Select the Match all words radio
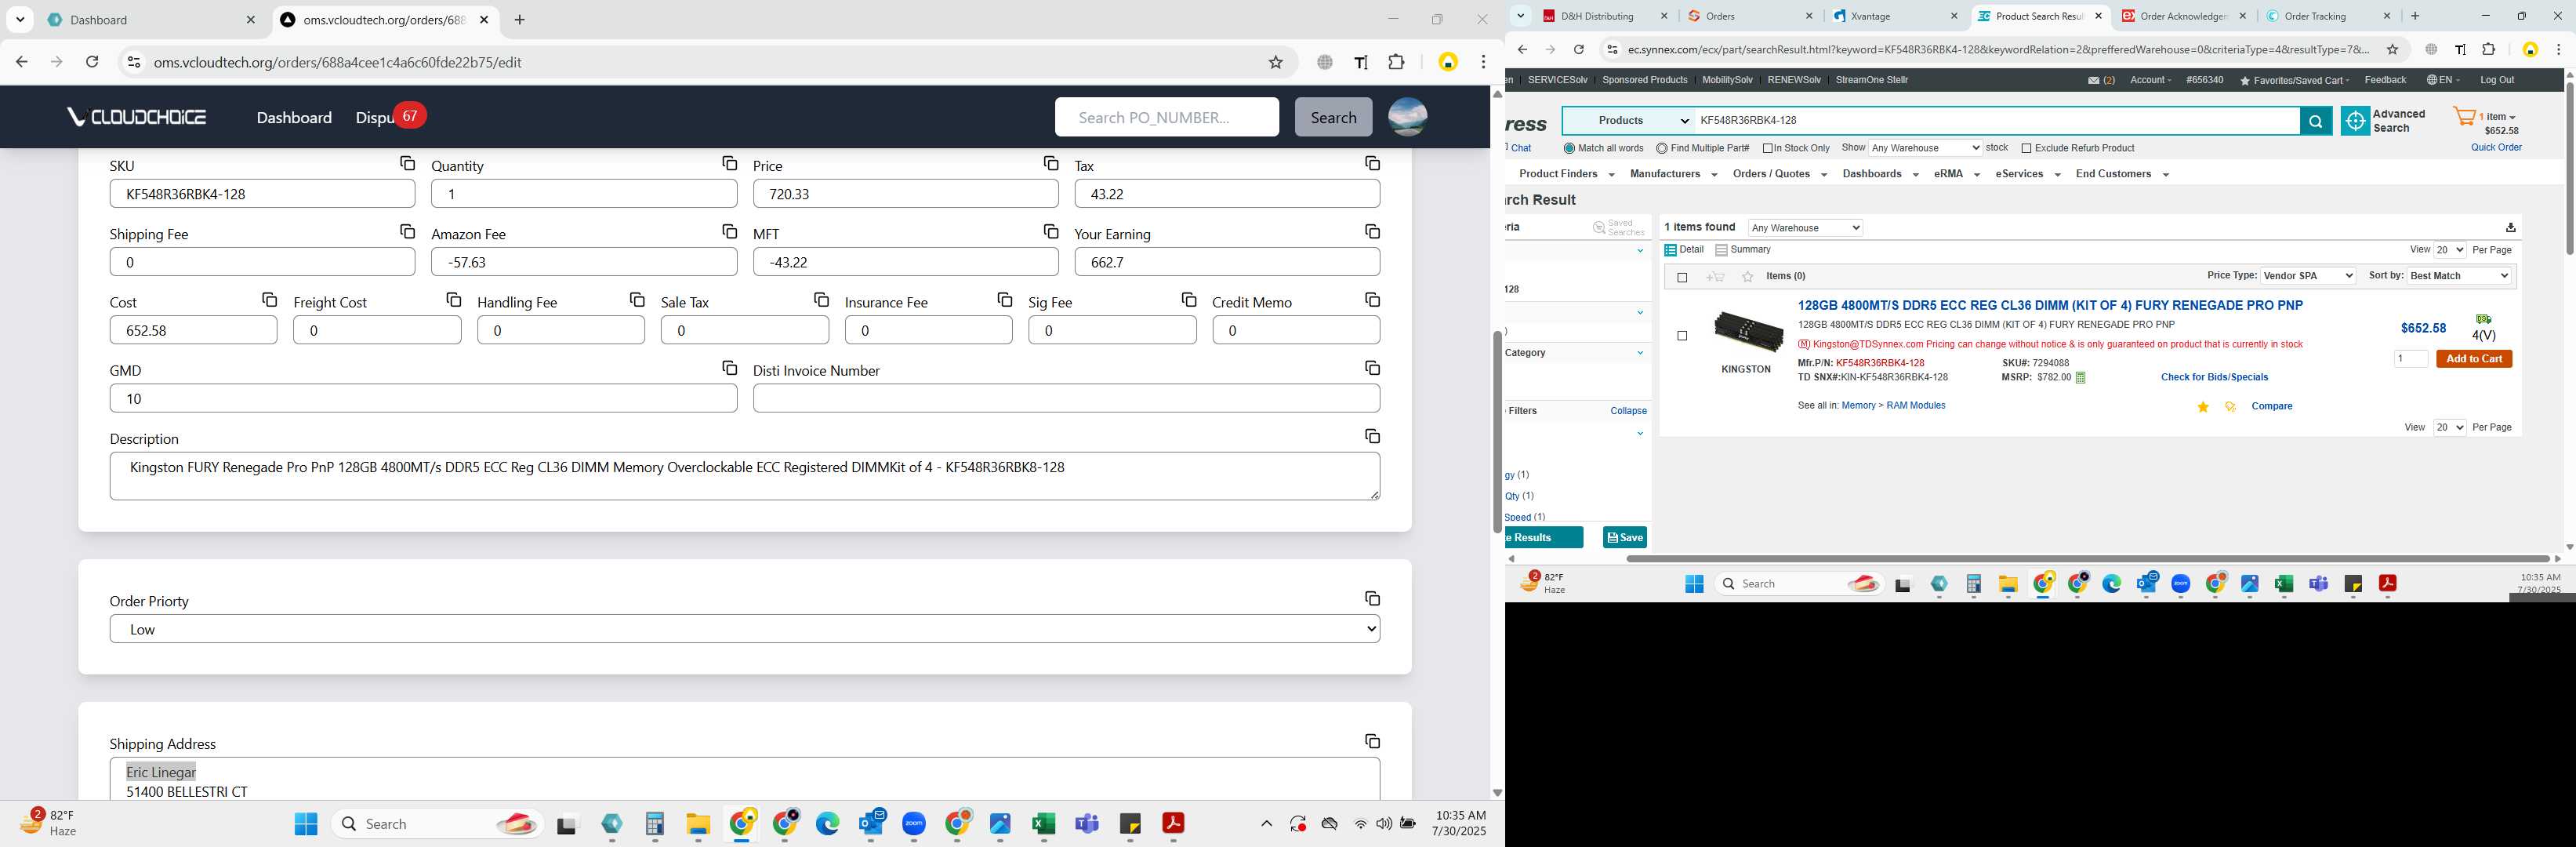Image resolution: width=2576 pixels, height=847 pixels. (1569, 148)
